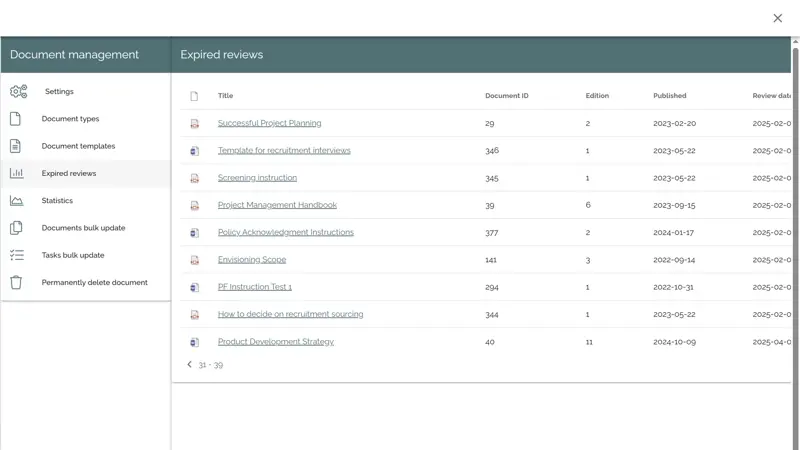This screenshot has width=800, height=450.
Task: Open Document templates menu item
Action: 85,146
